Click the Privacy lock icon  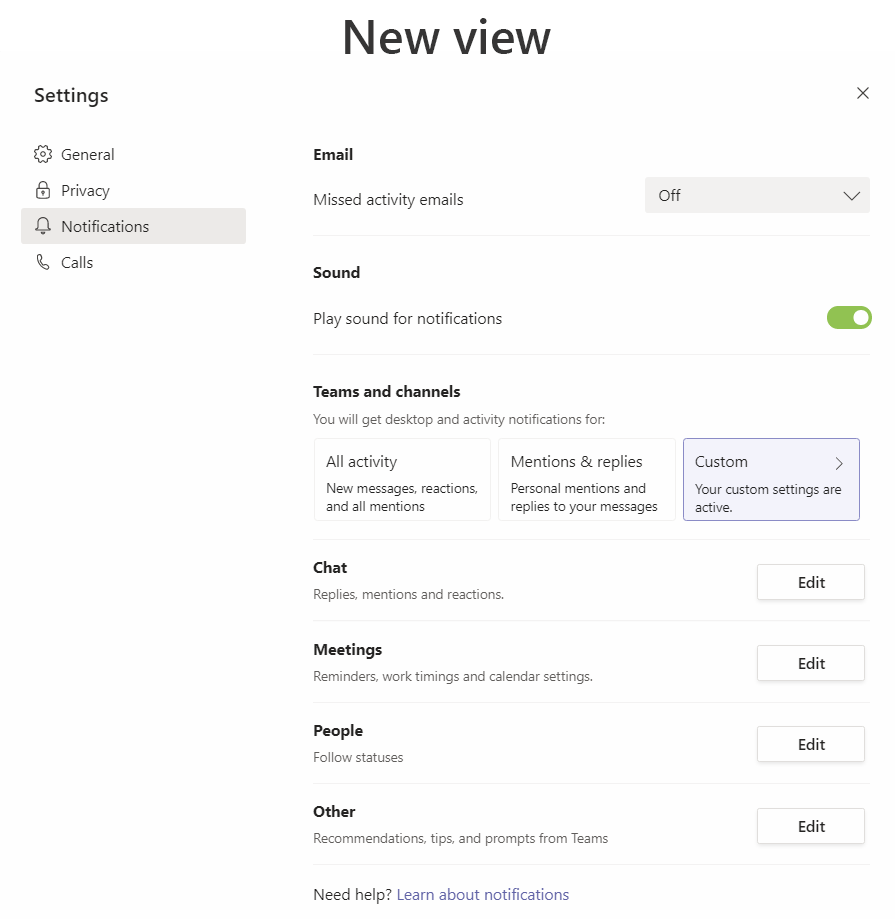coord(42,190)
